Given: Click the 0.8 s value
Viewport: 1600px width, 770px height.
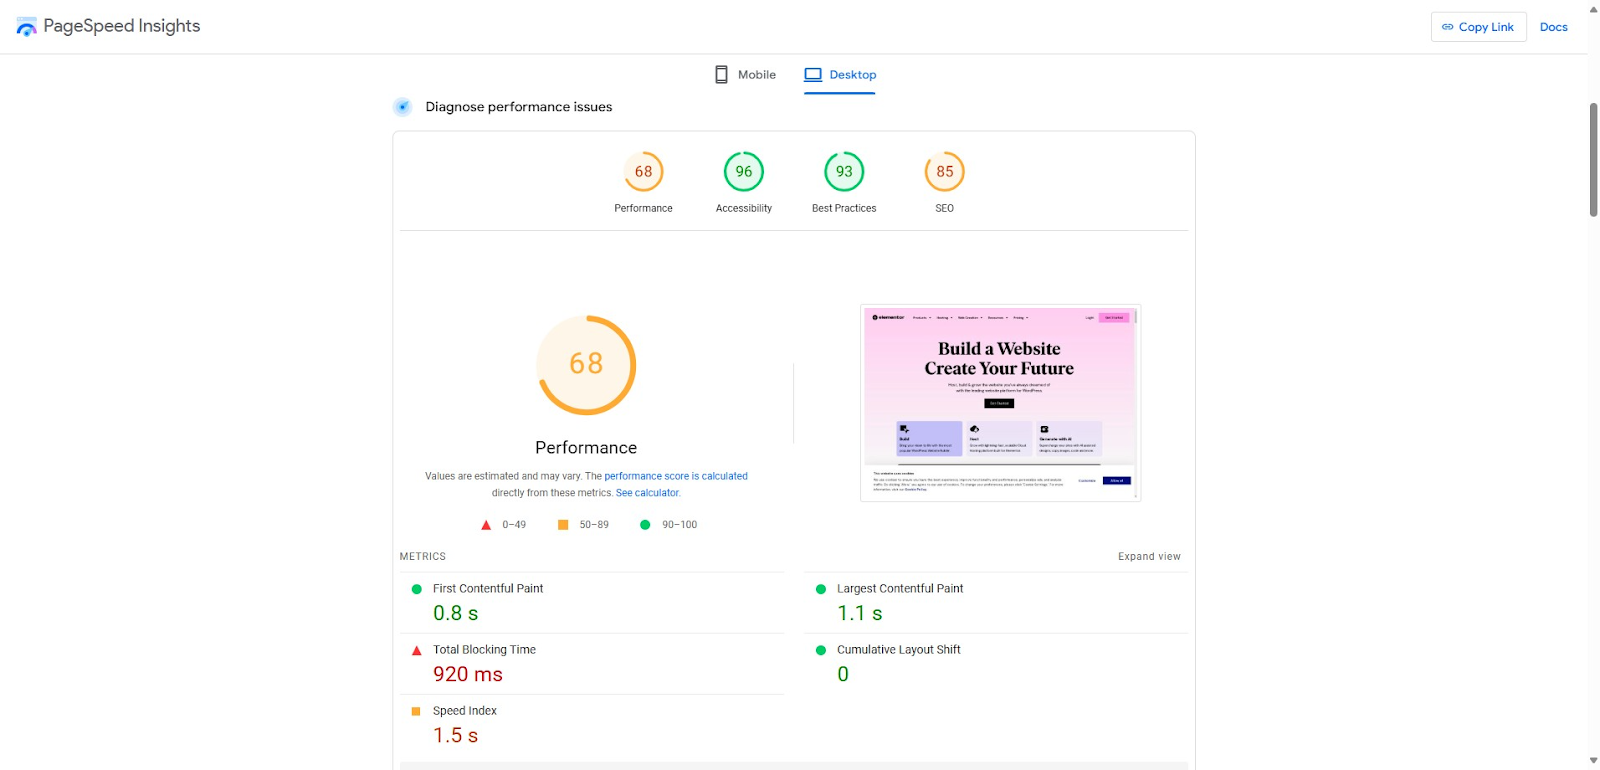Looking at the screenshot, I should 456,614.
